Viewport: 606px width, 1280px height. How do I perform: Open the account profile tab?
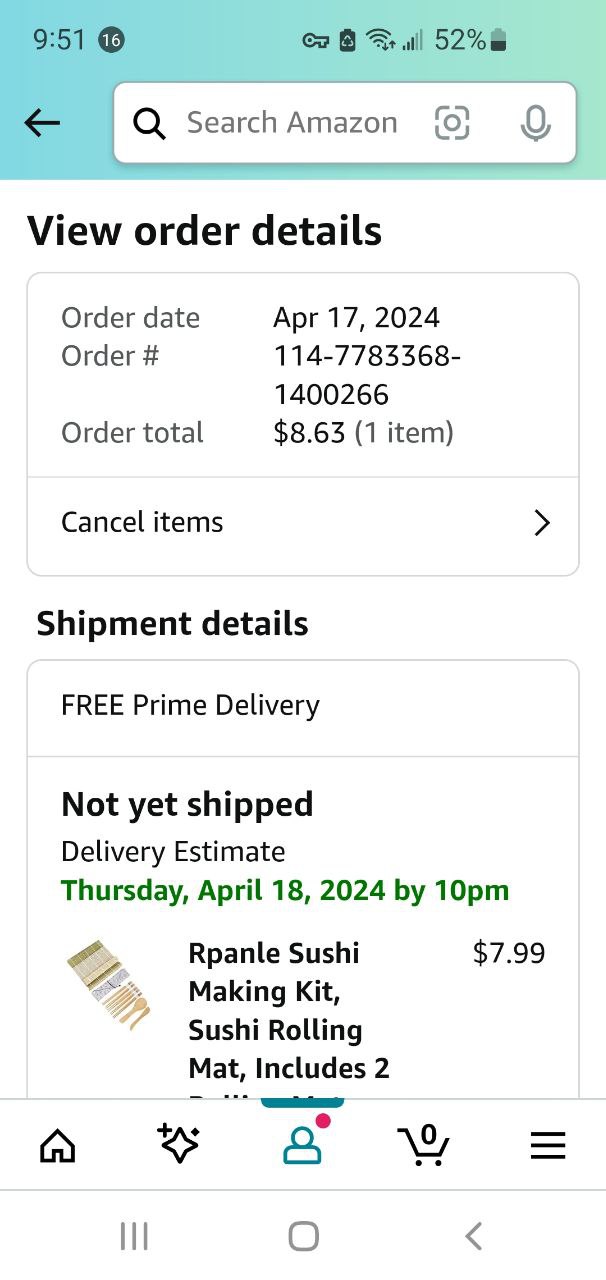302,1145
